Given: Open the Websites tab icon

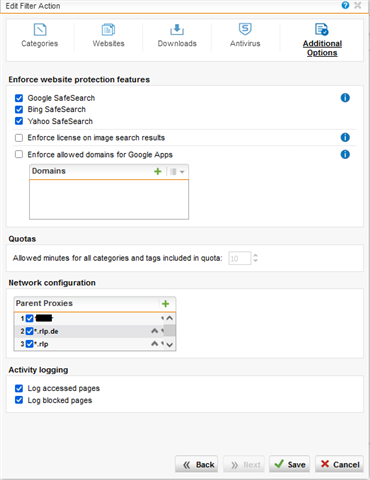Looking at the screenshot, I should tap(108, 30).
